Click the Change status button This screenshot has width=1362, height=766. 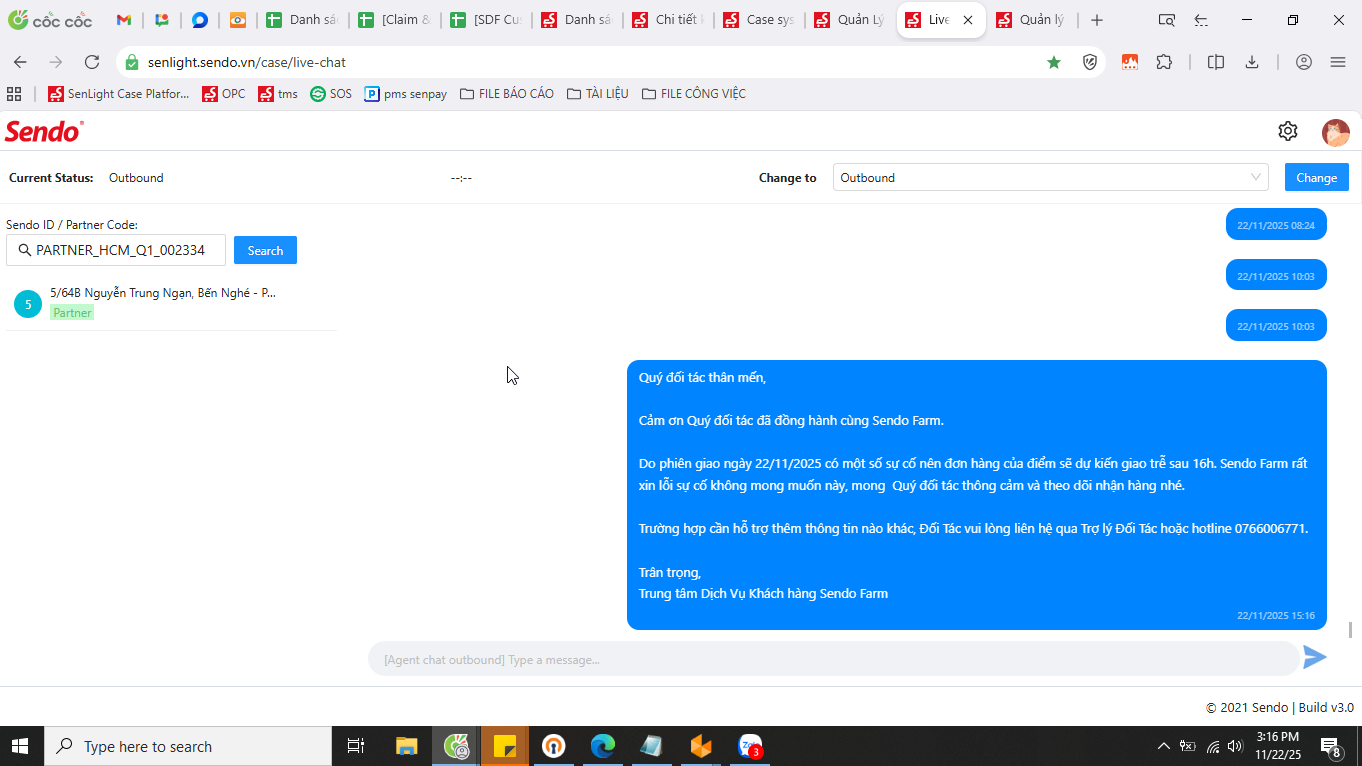click(1316, 177)
